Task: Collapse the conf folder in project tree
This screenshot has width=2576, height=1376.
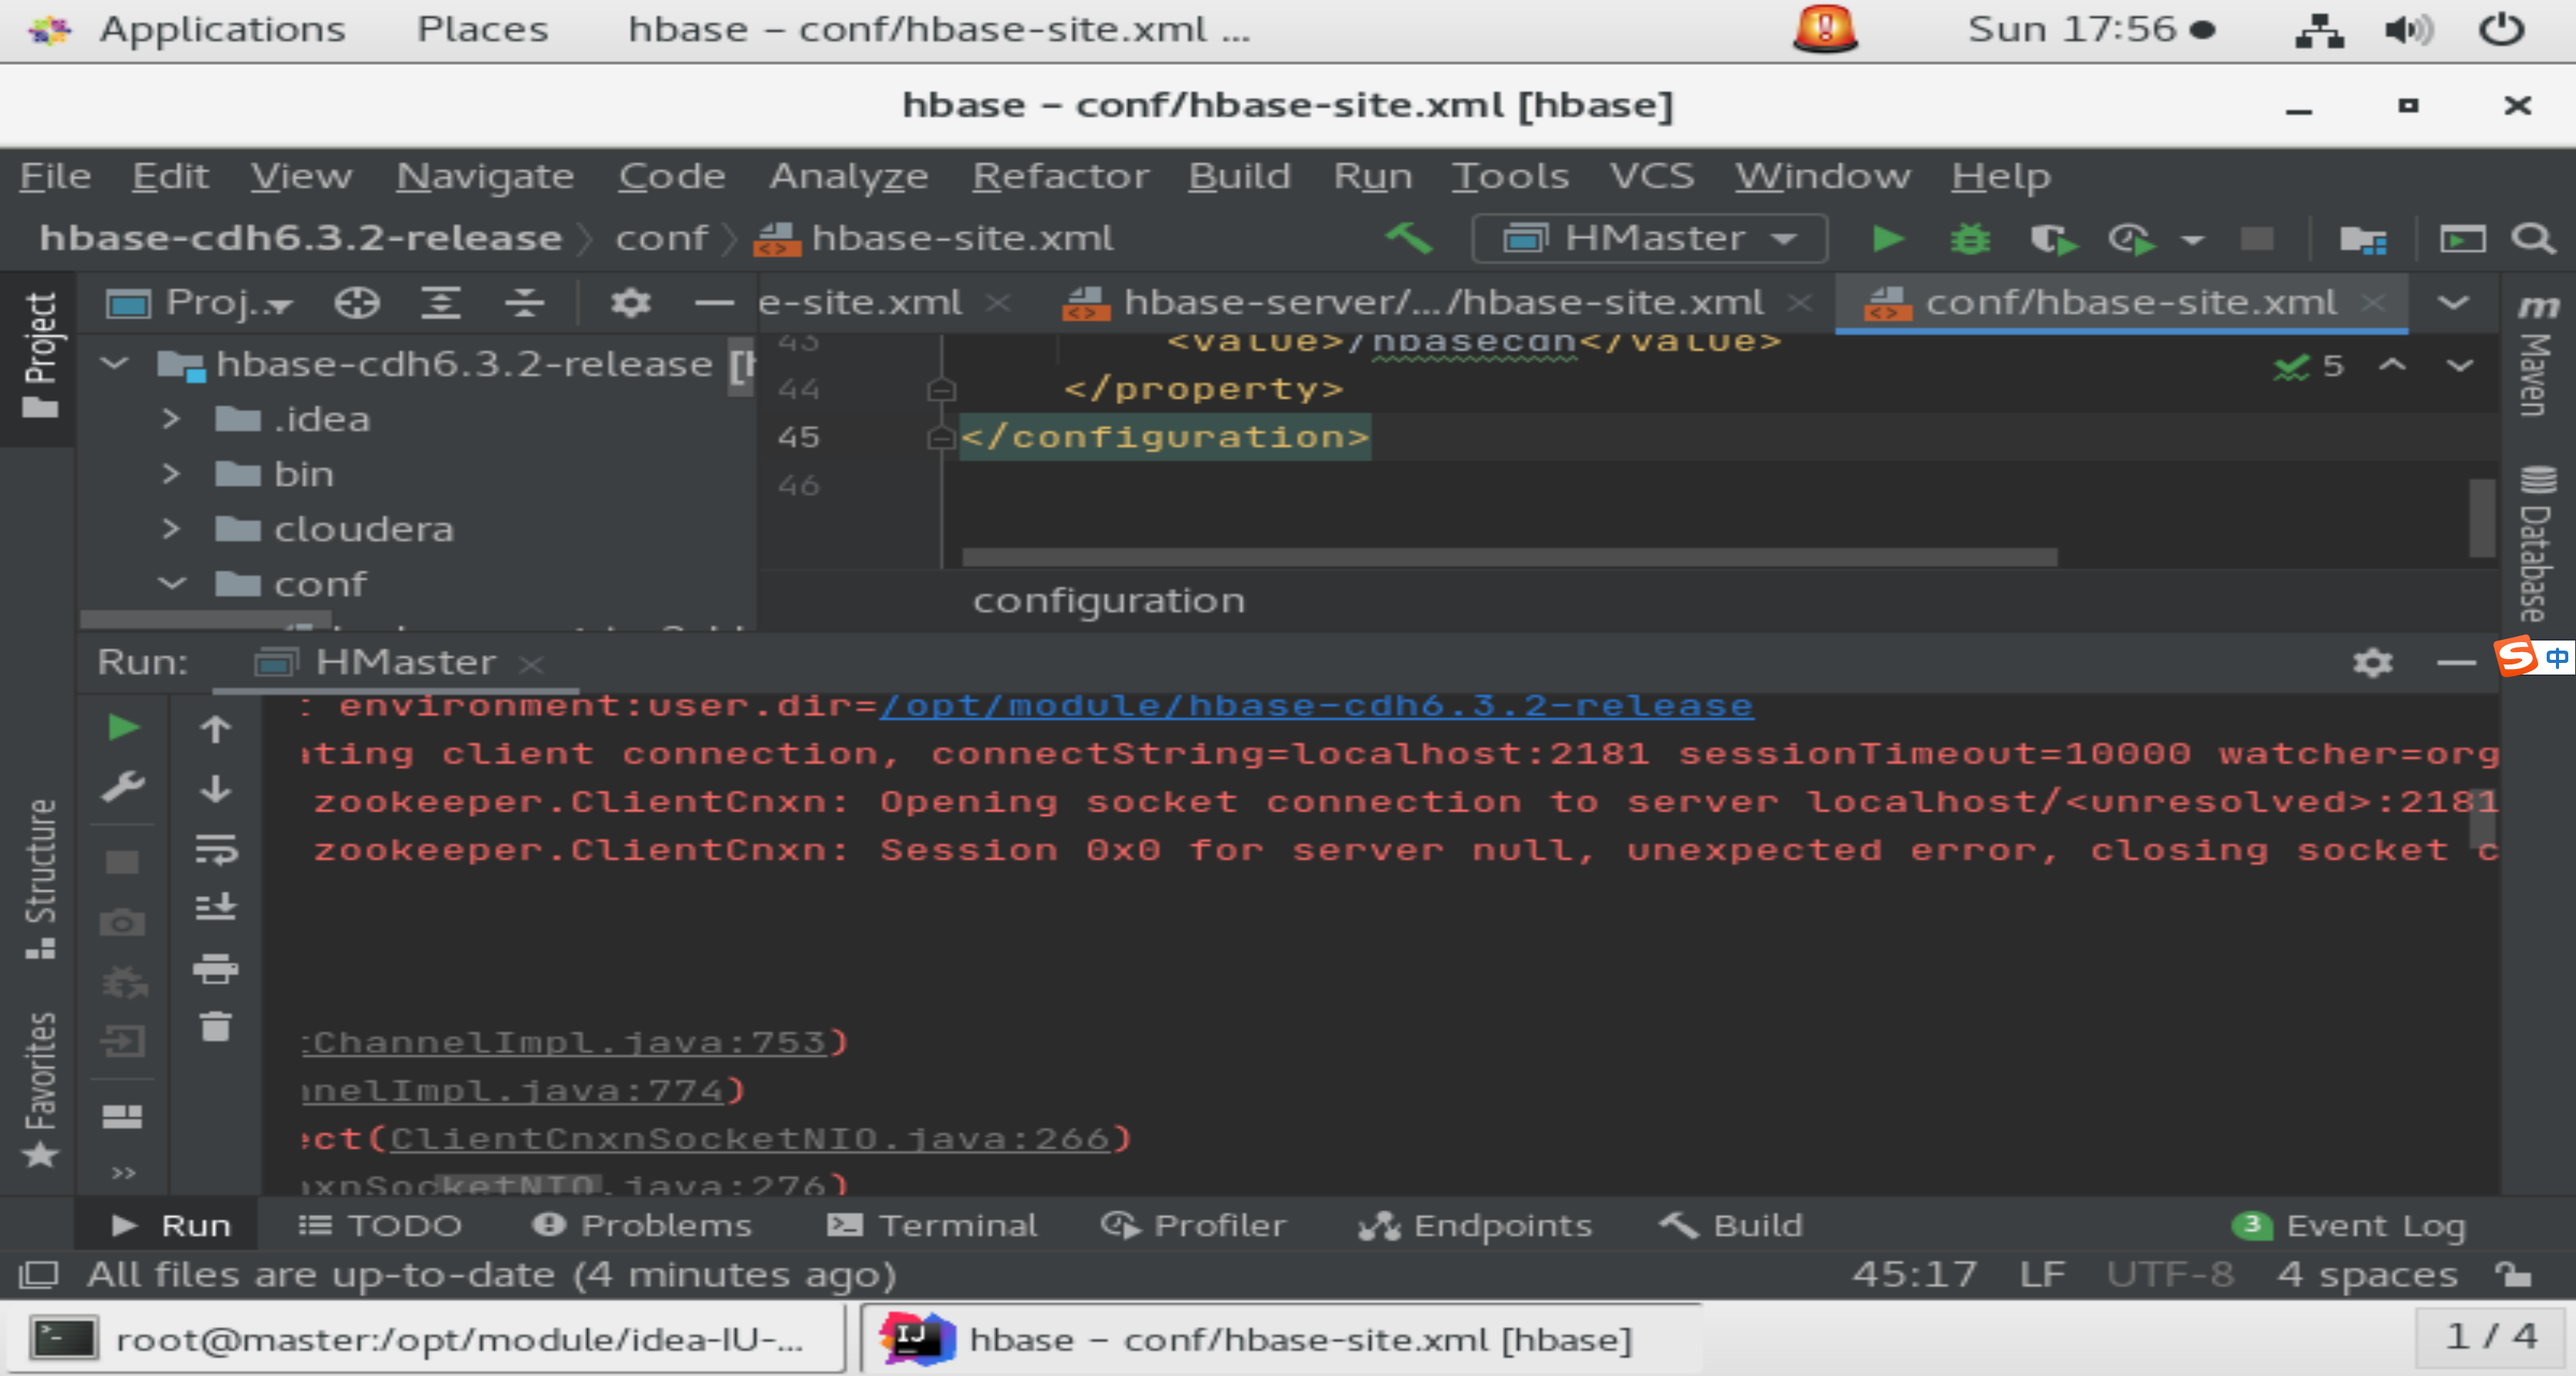Action: (172, 584)
